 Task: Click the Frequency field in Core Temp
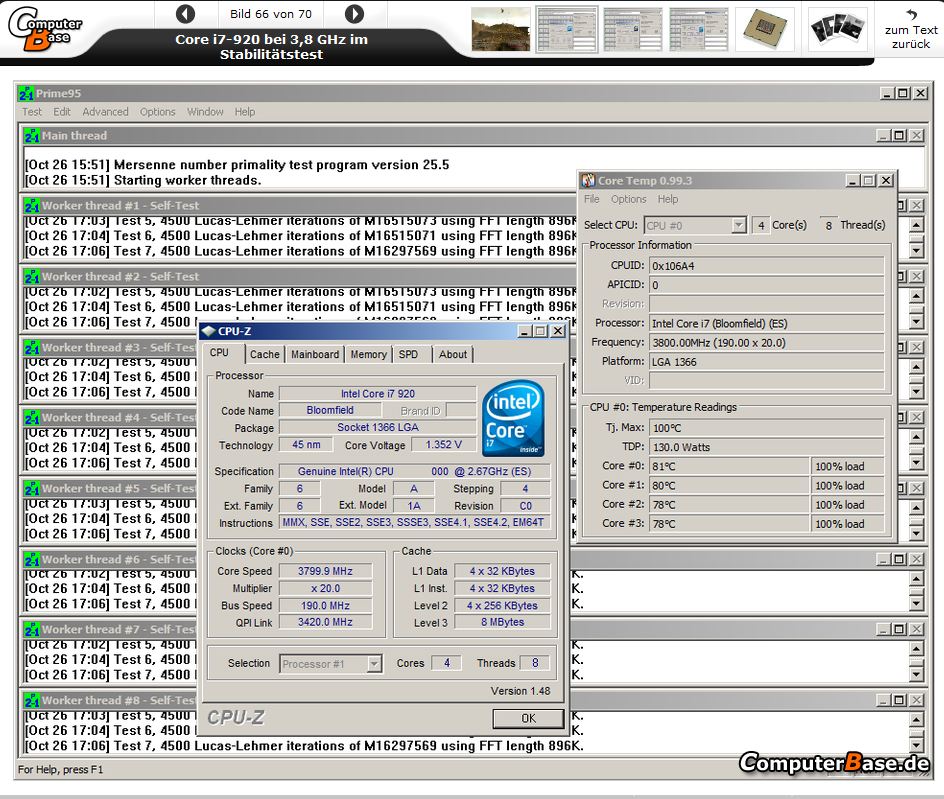coord(766,343)
